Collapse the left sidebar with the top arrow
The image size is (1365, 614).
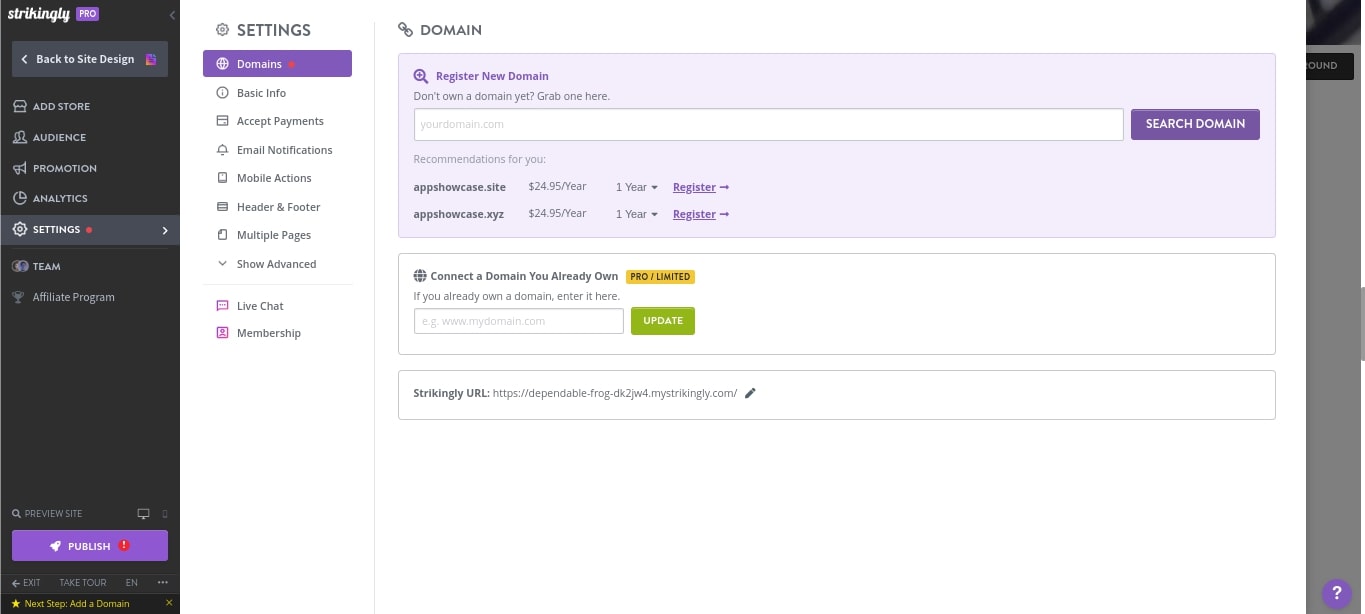(172, 16)
